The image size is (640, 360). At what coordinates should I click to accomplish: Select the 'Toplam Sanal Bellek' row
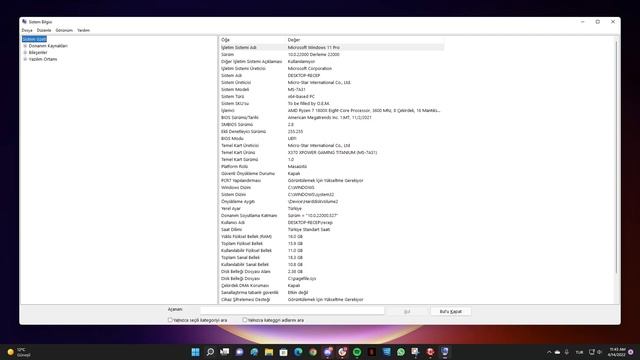tap(332, 258)
